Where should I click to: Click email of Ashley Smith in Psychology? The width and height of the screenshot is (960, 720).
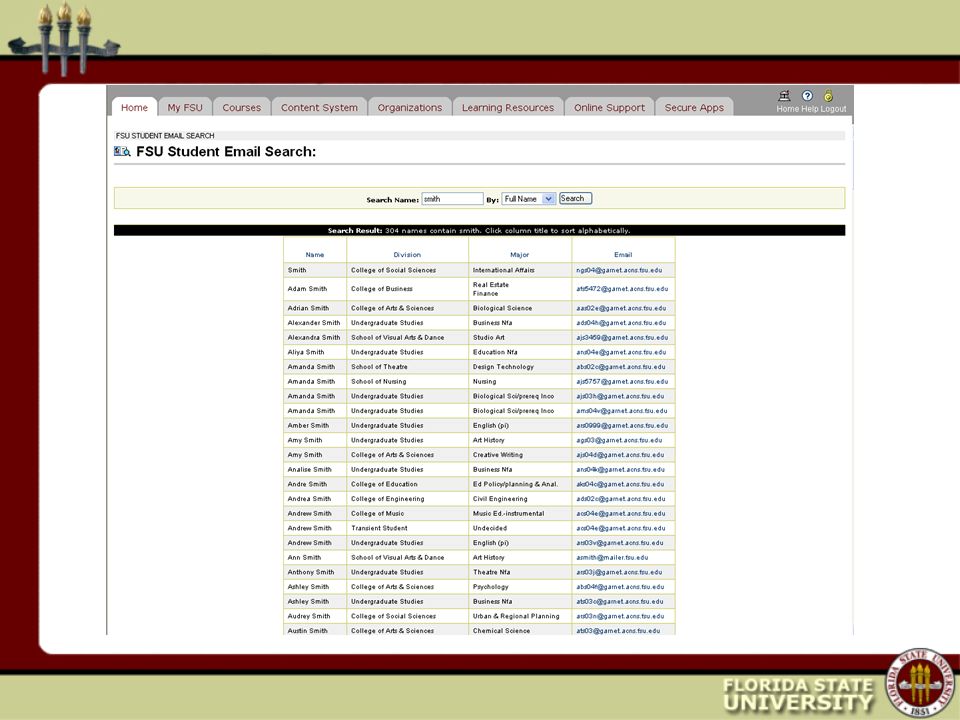coord(620,588)
